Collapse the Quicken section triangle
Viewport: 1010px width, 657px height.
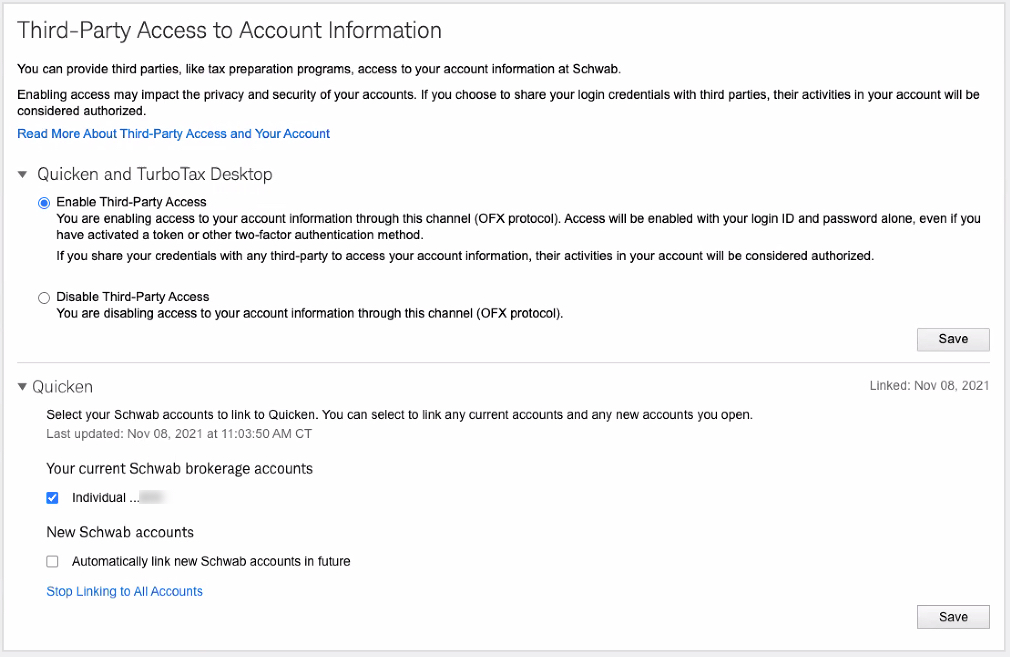click(22, 387)
